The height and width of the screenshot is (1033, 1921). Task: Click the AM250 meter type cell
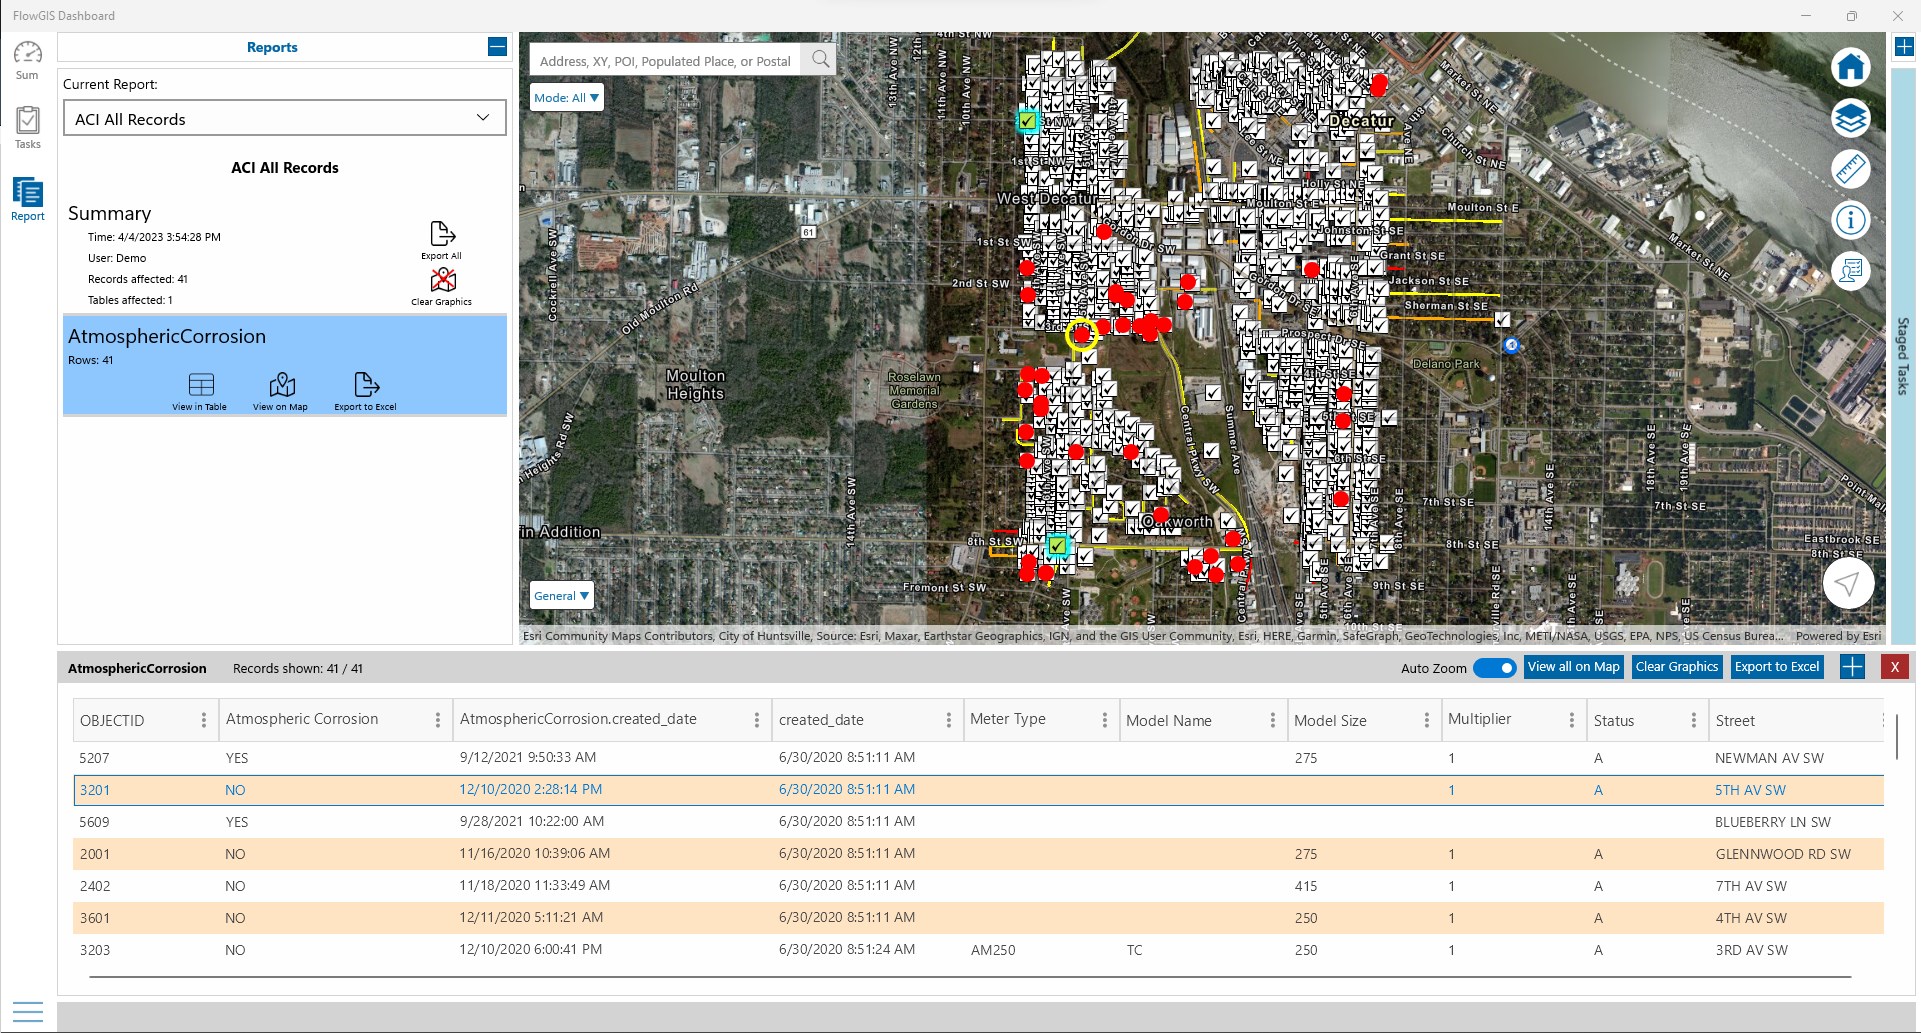993,950
